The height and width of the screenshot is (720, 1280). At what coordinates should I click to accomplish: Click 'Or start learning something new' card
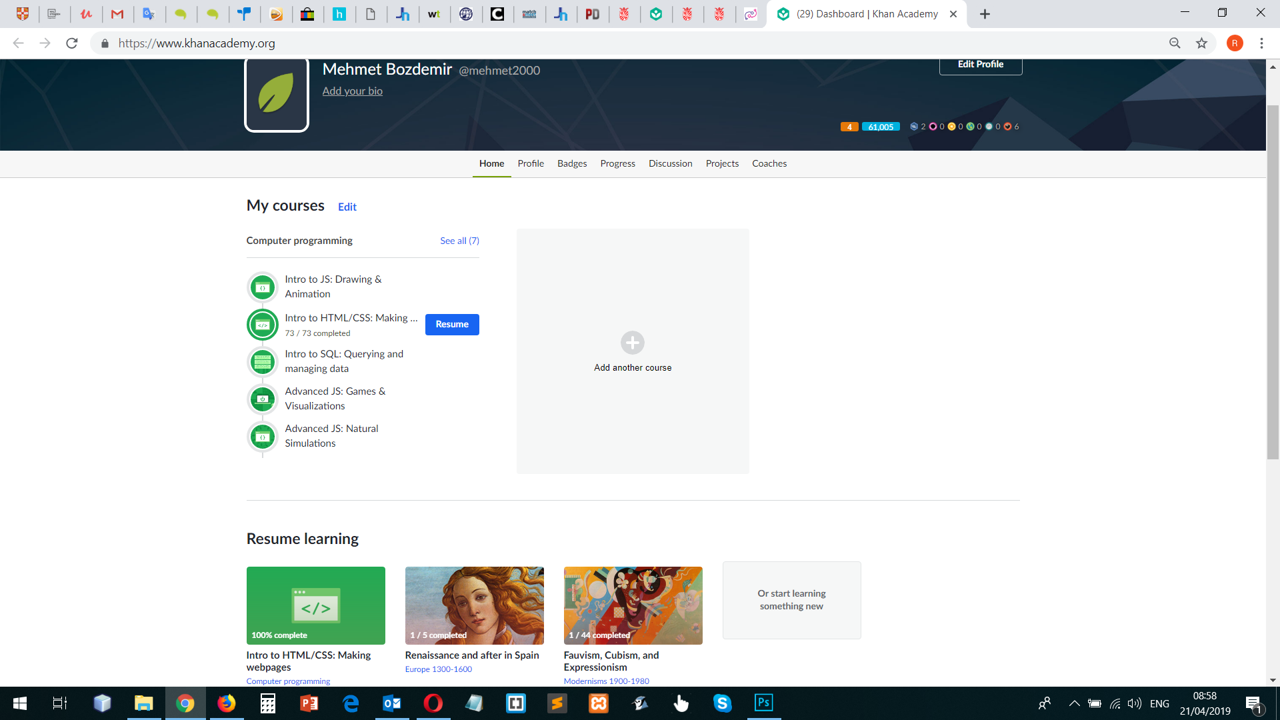coord(791,600)
